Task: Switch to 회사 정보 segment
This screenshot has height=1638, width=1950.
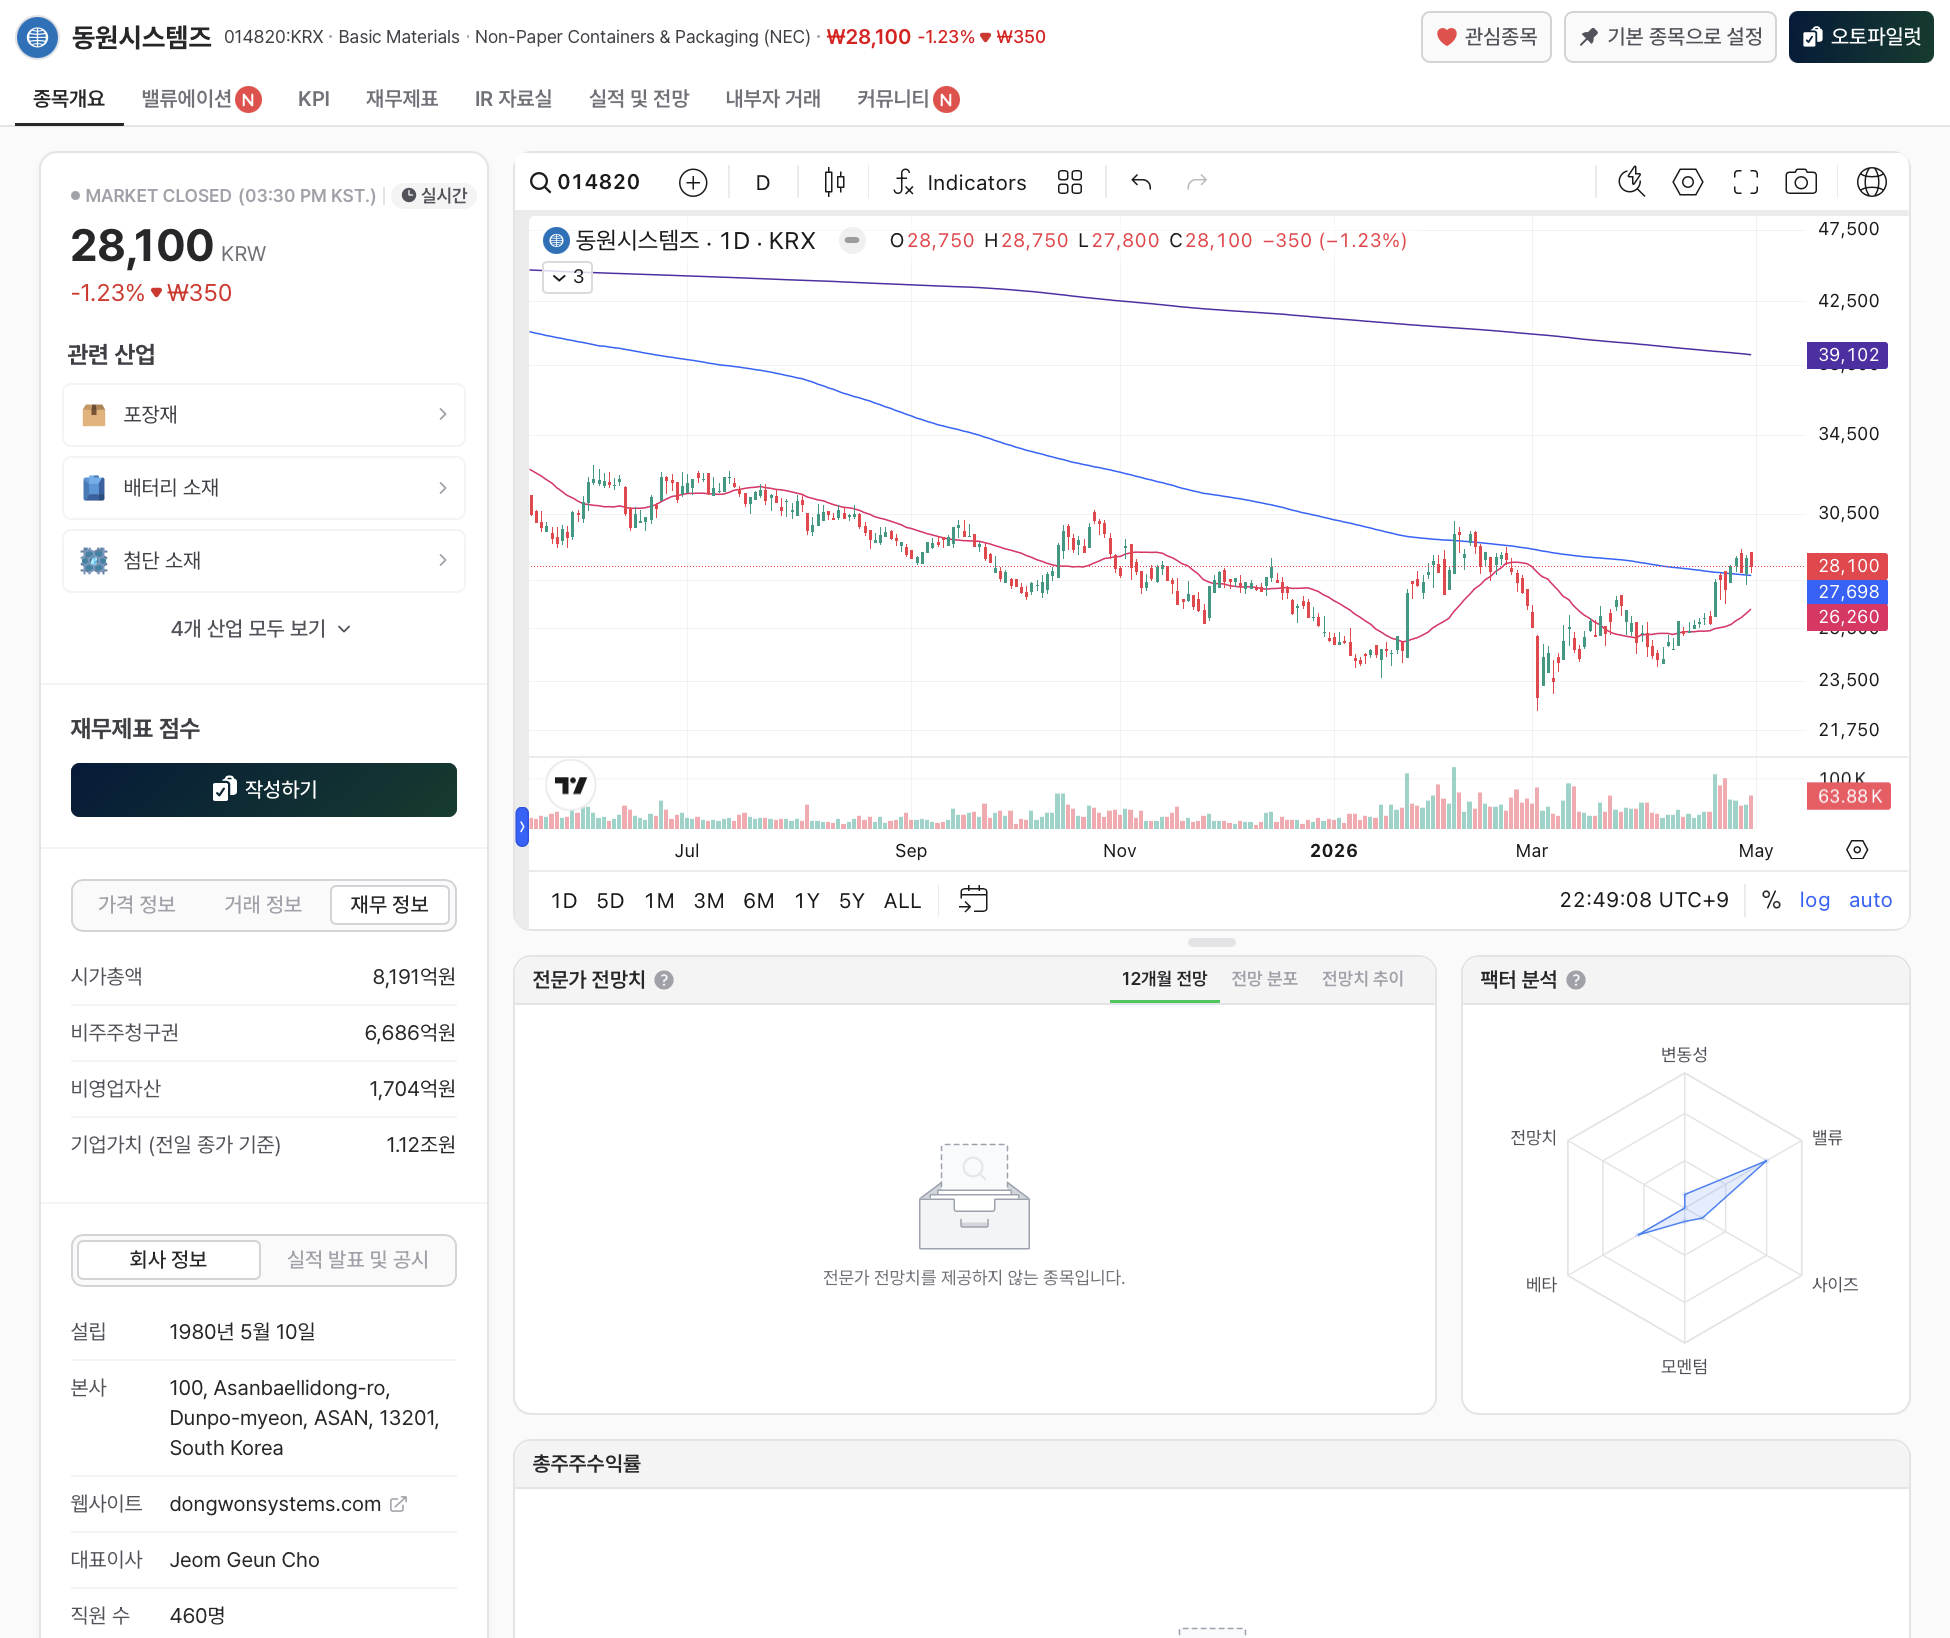Action: pos(168,1260)
